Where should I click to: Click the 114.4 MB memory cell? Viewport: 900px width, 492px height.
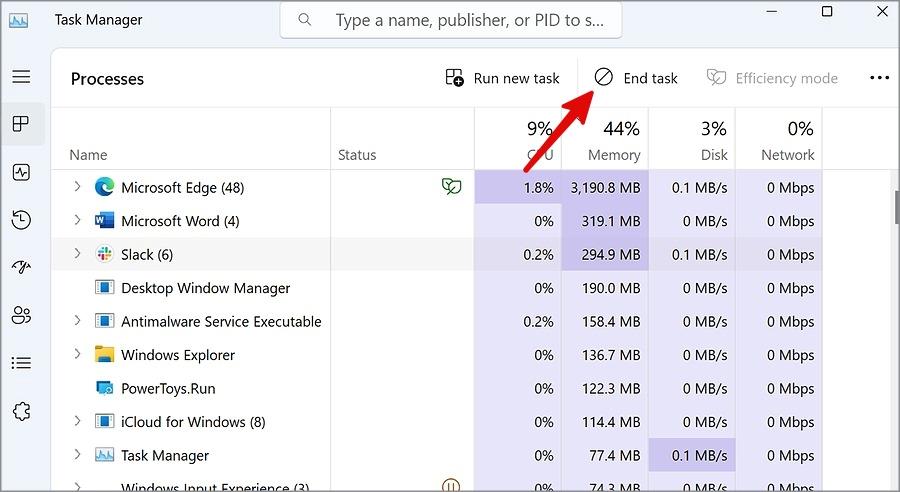tap(605, 422)
